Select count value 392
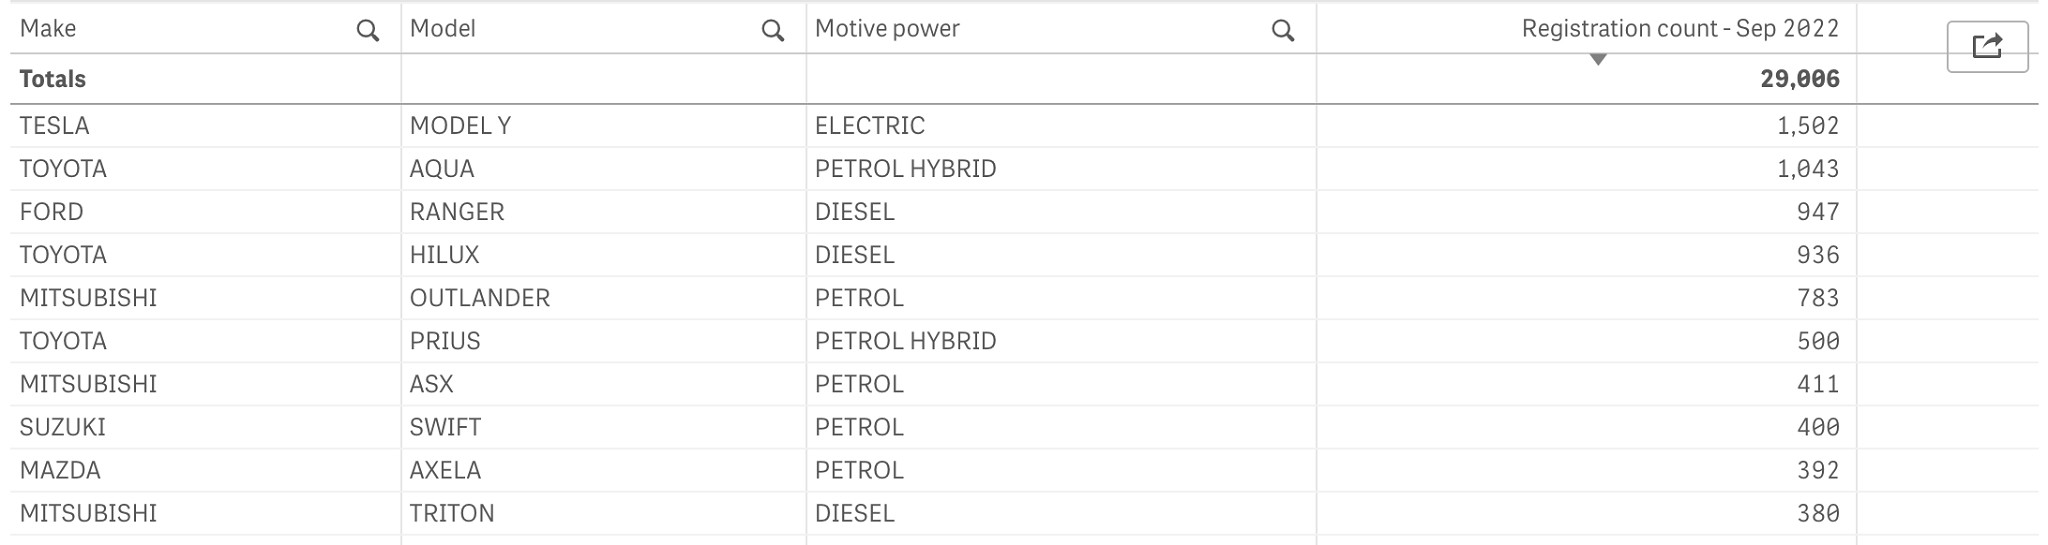The image size is (2048, 545). (x=1818, y=470)
